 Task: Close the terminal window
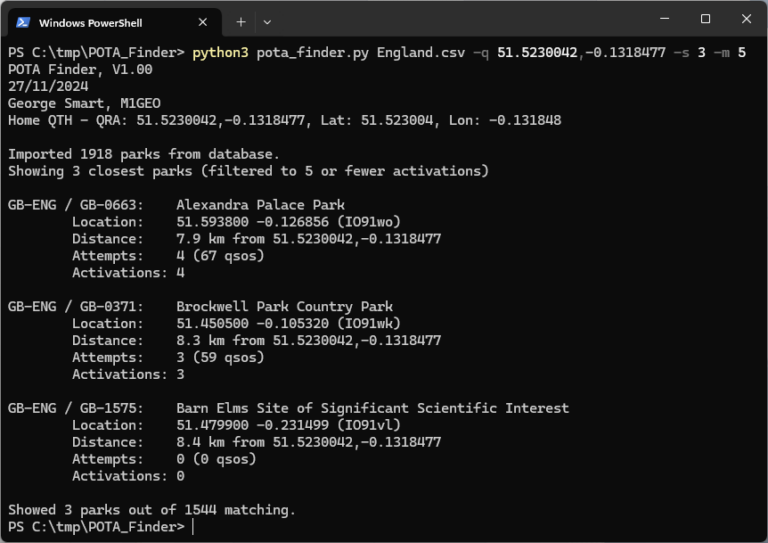click(746, 19)
